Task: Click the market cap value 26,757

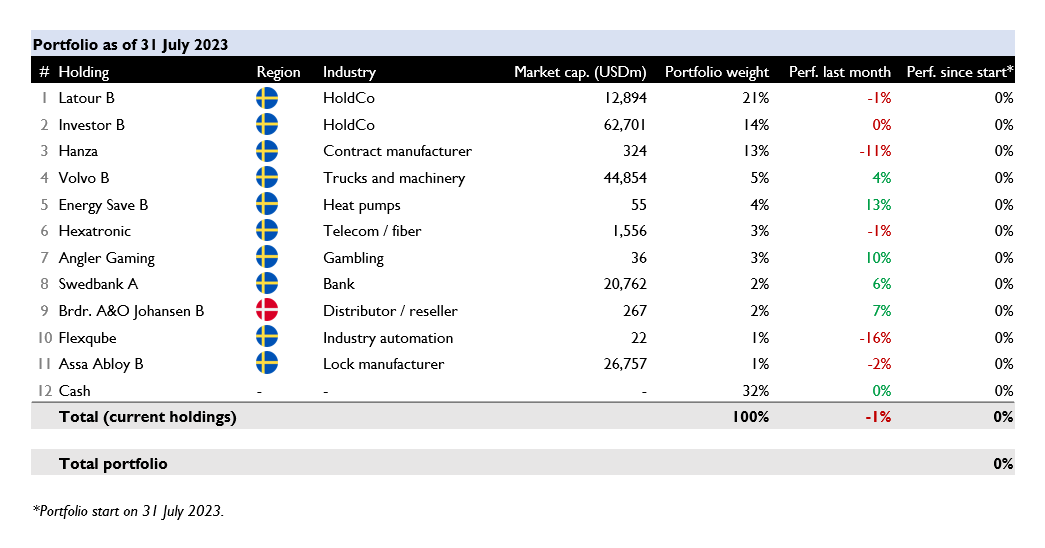Action: click(625, 364)
